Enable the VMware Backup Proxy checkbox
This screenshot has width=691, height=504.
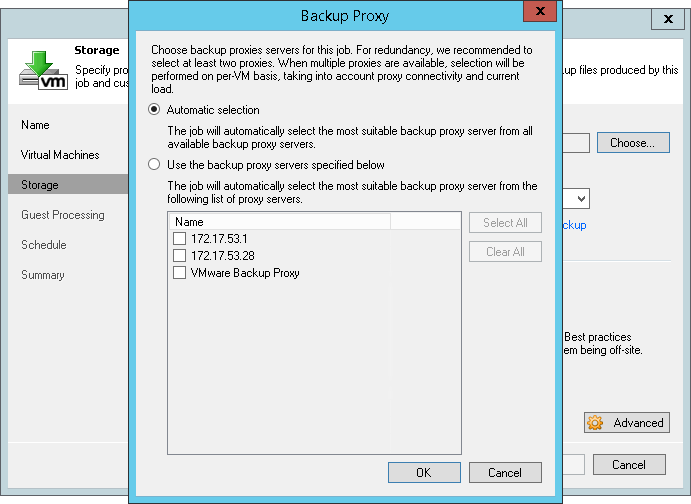tap(179, 273)
